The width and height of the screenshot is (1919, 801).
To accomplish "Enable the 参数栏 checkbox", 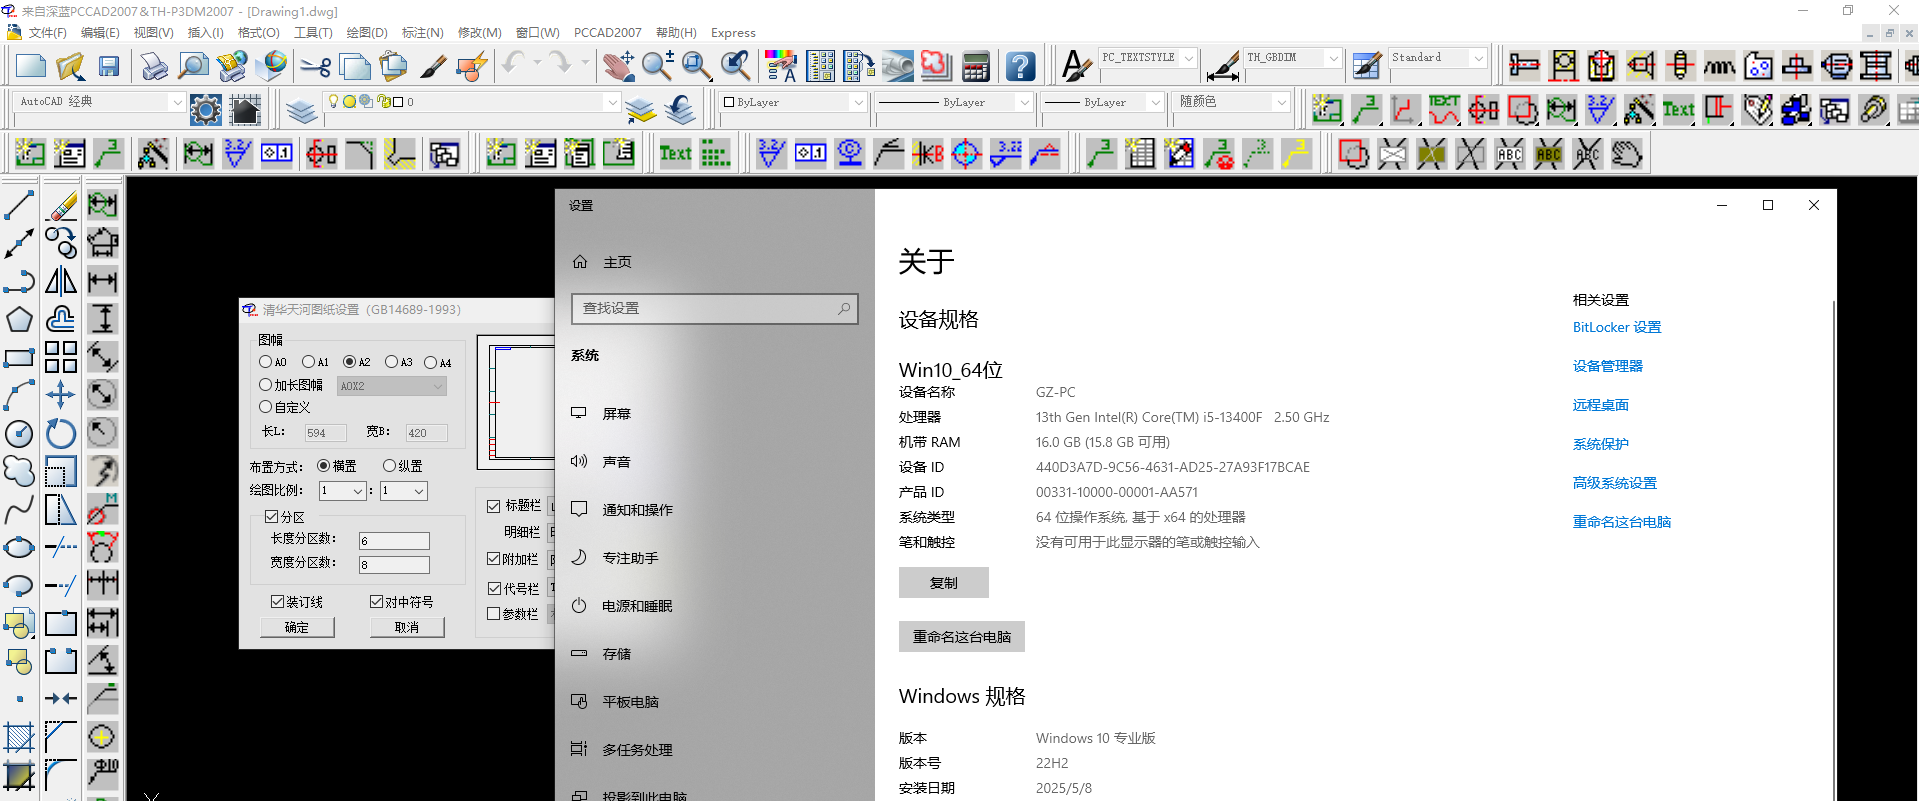I will 494,614.
